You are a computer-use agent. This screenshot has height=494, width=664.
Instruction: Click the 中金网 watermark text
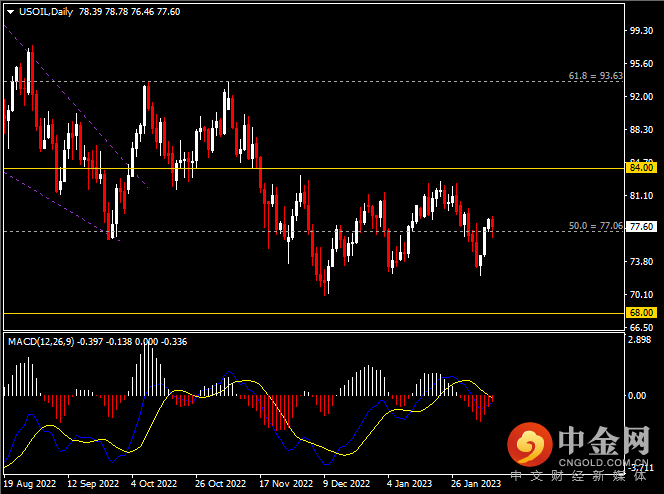603,437
